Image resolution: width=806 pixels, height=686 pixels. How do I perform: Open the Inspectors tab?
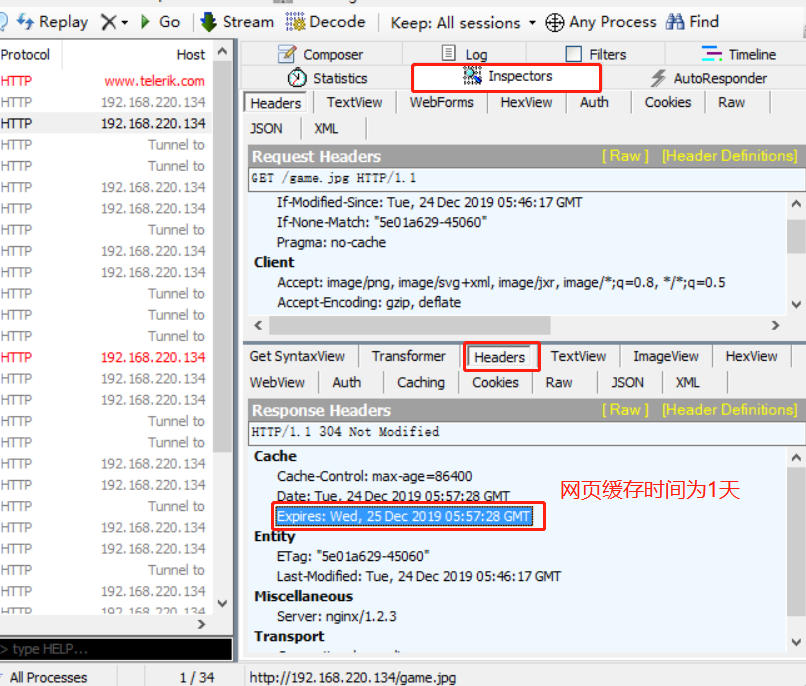coord(507,77)
